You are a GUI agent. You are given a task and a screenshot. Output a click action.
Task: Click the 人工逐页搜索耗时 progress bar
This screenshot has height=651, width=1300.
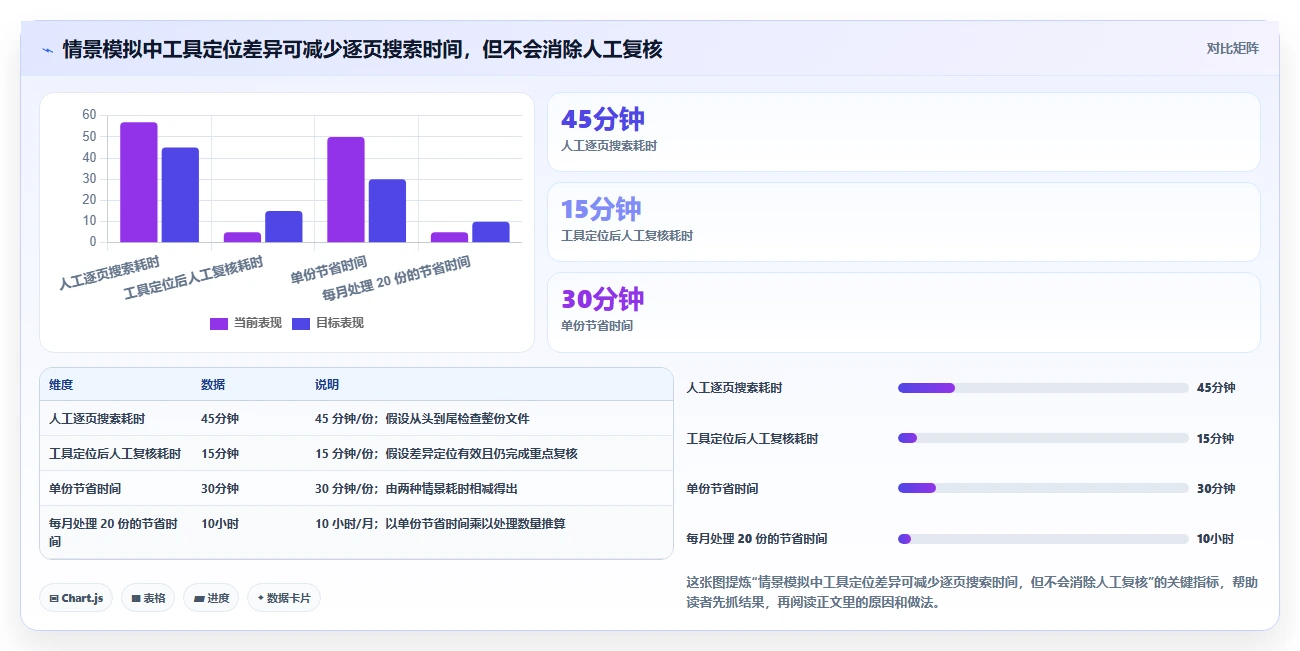(x=1043, y=388)
